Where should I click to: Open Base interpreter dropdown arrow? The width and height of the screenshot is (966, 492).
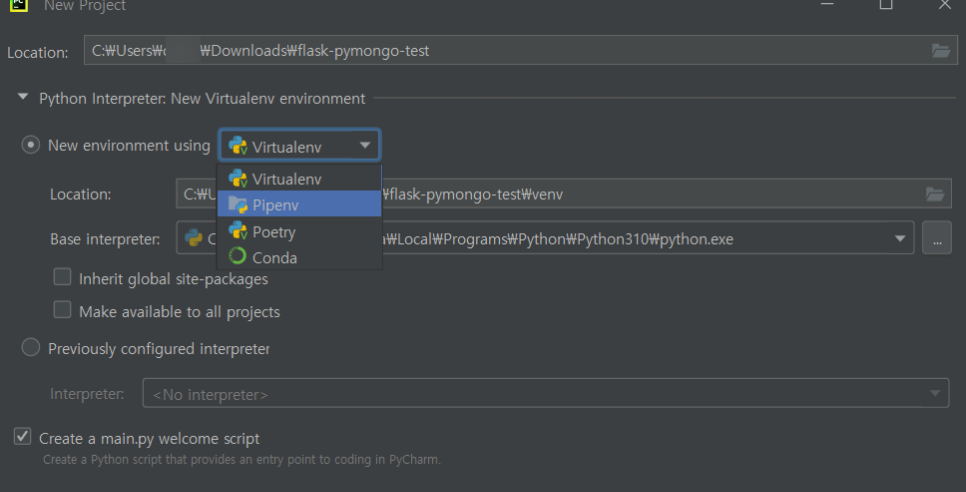(900, 238)
